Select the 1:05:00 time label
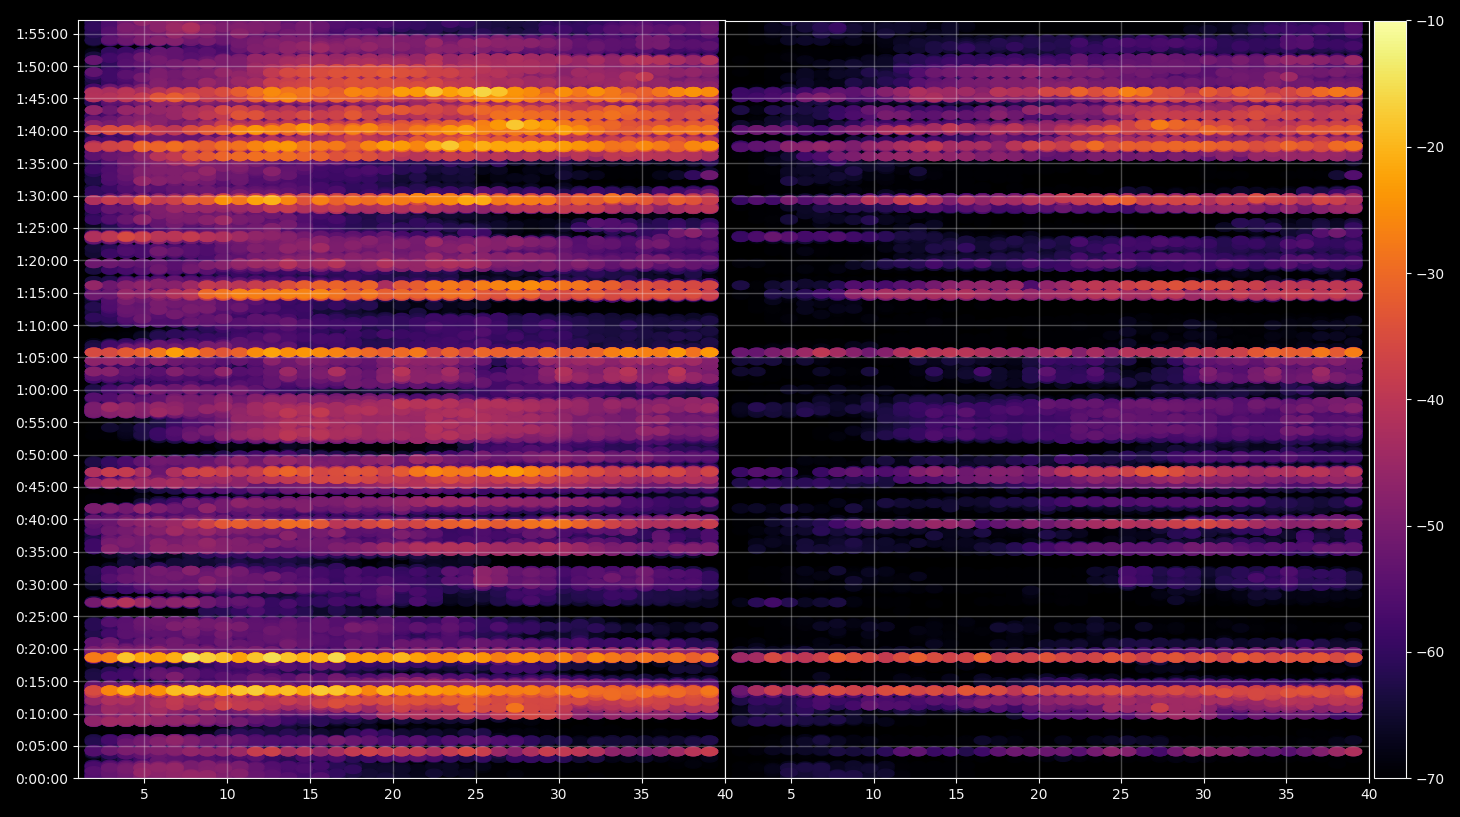1460x817 pixels. pos(42,358)
